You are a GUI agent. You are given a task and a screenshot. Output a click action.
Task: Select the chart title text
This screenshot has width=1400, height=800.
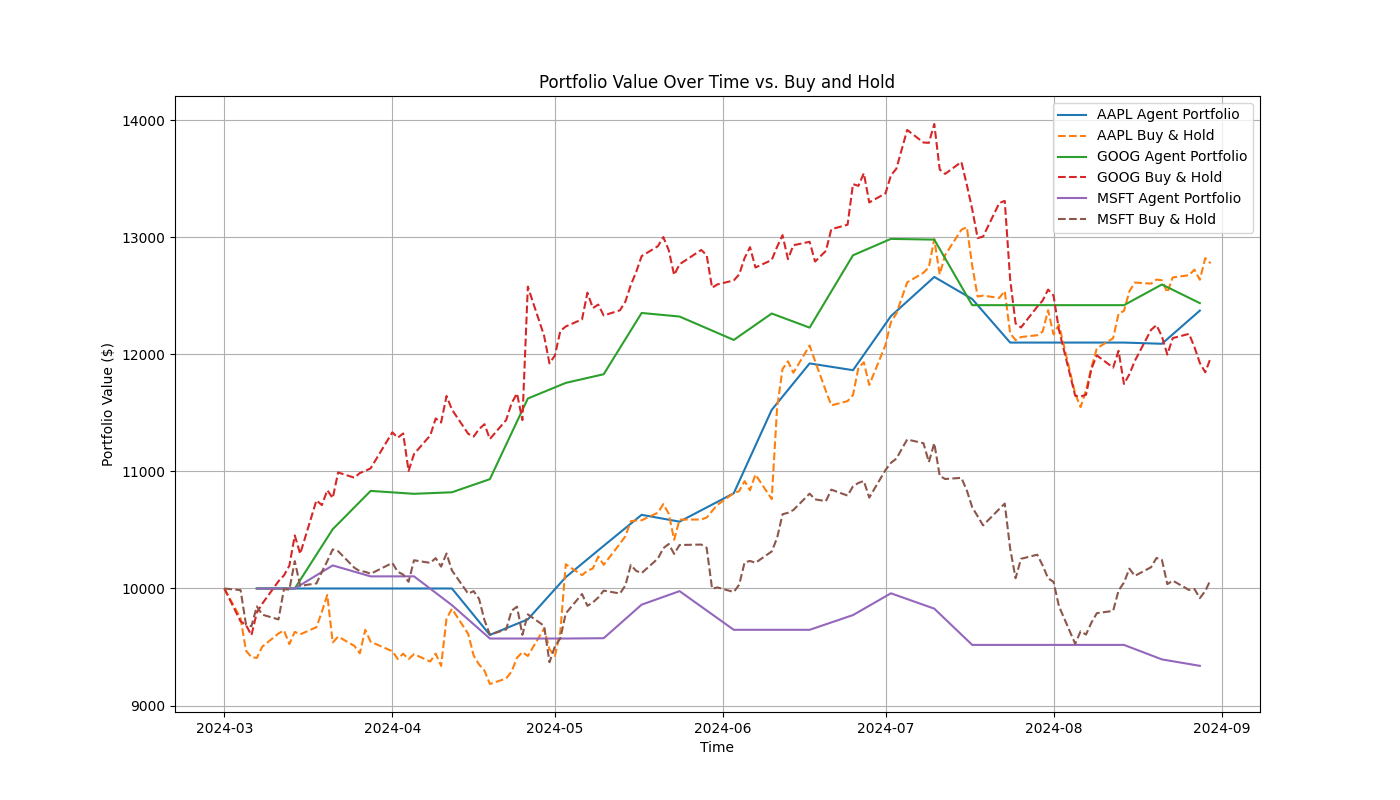tap(716, 82)
